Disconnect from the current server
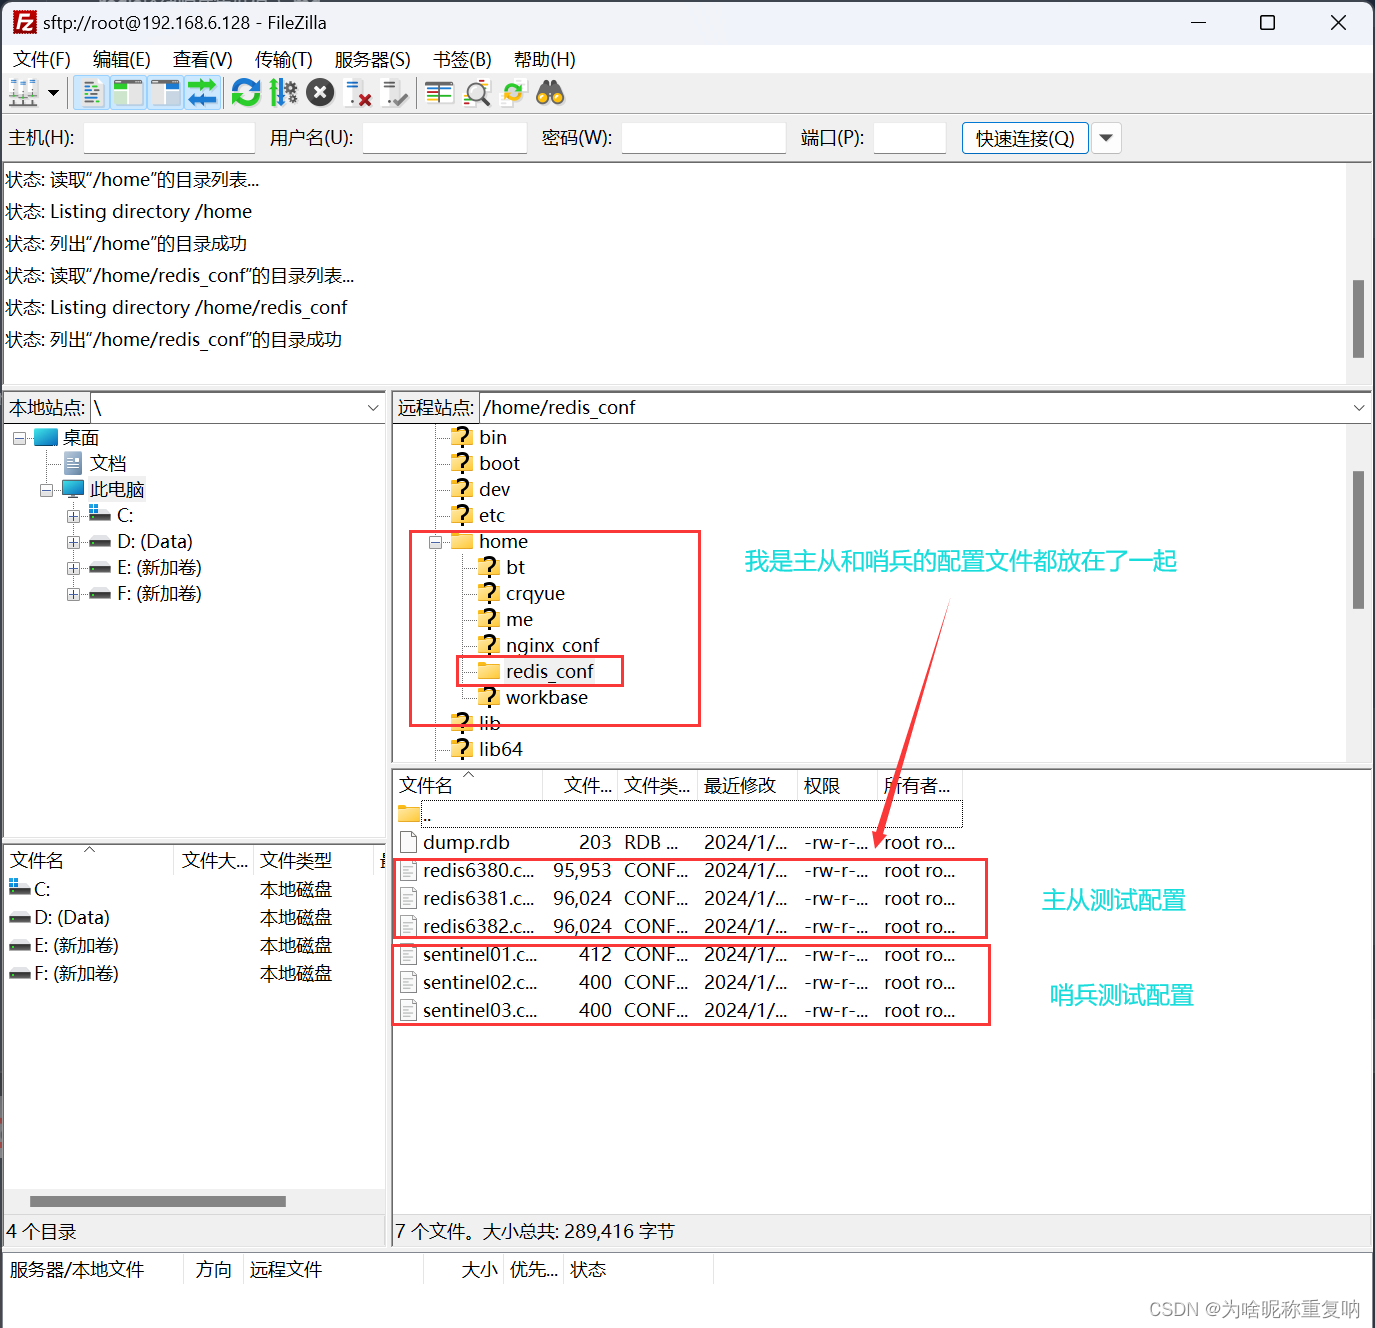 (358, 93)
